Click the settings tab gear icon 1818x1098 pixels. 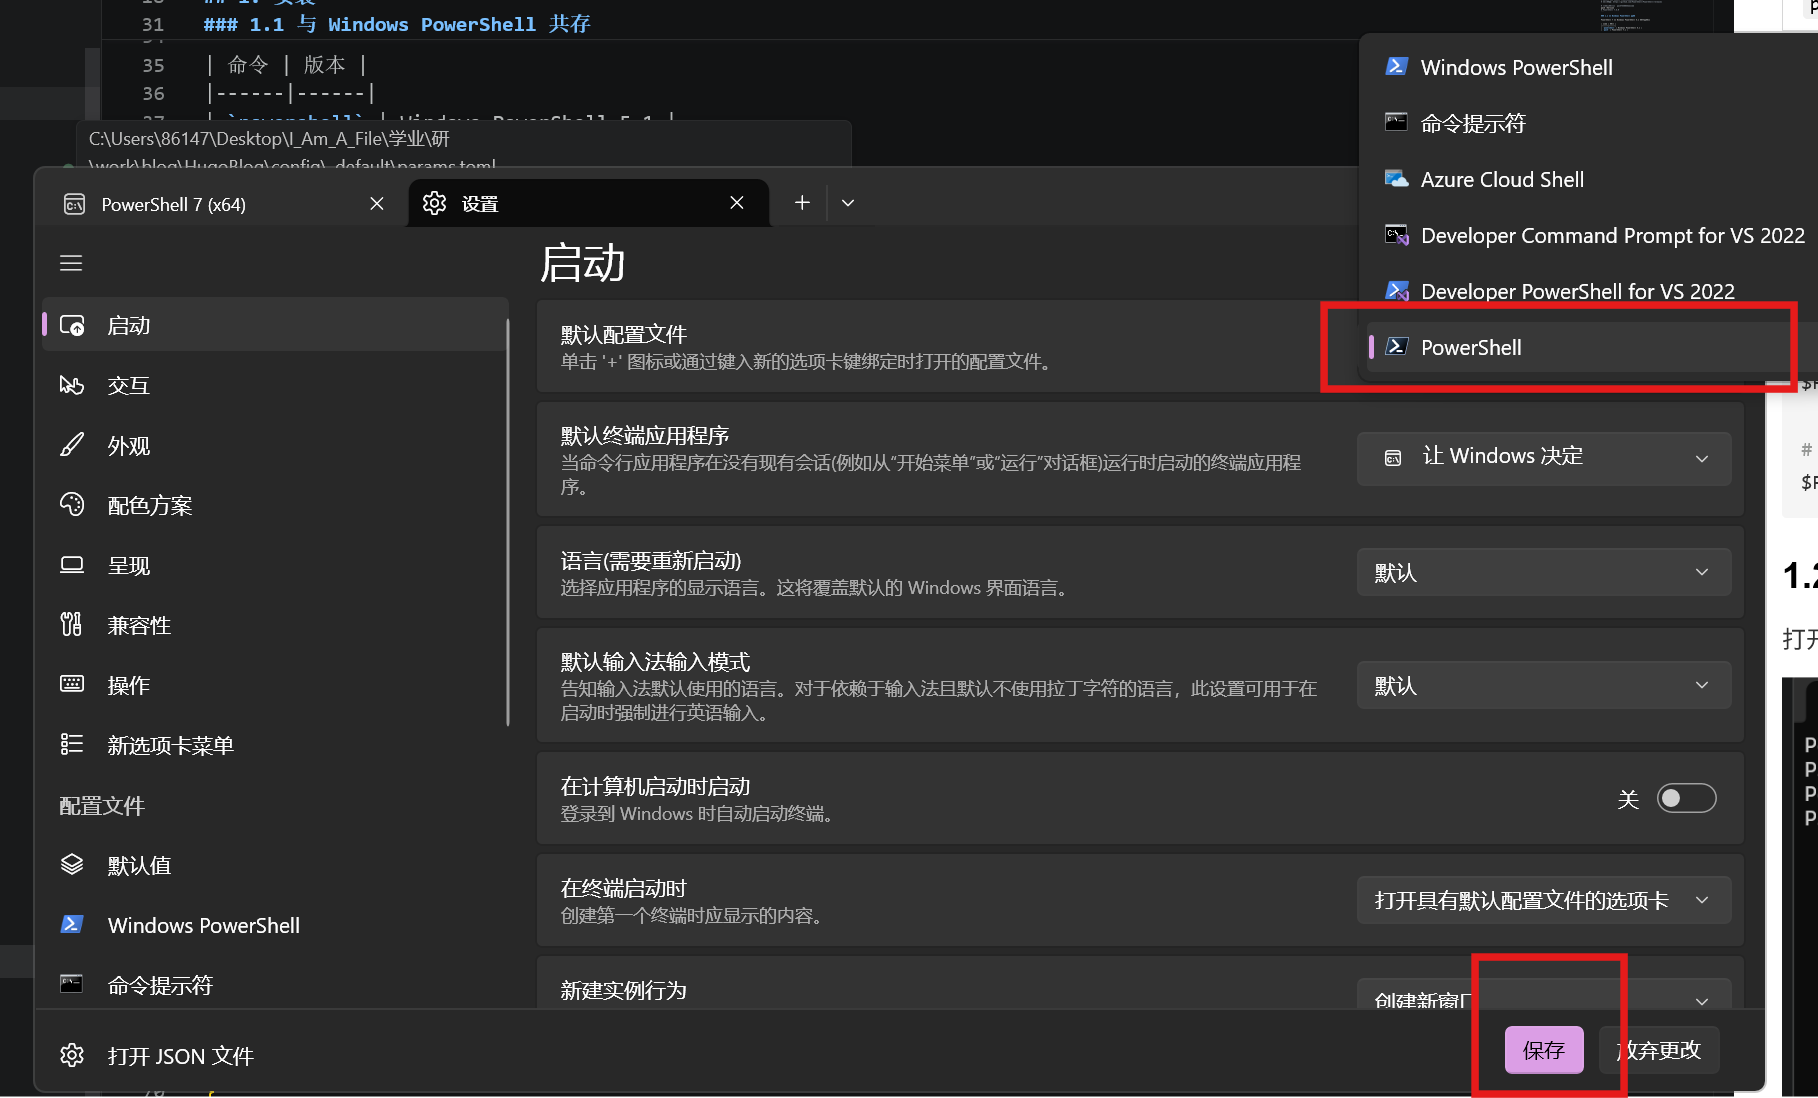pyautogui.click(x=434, y=203)
